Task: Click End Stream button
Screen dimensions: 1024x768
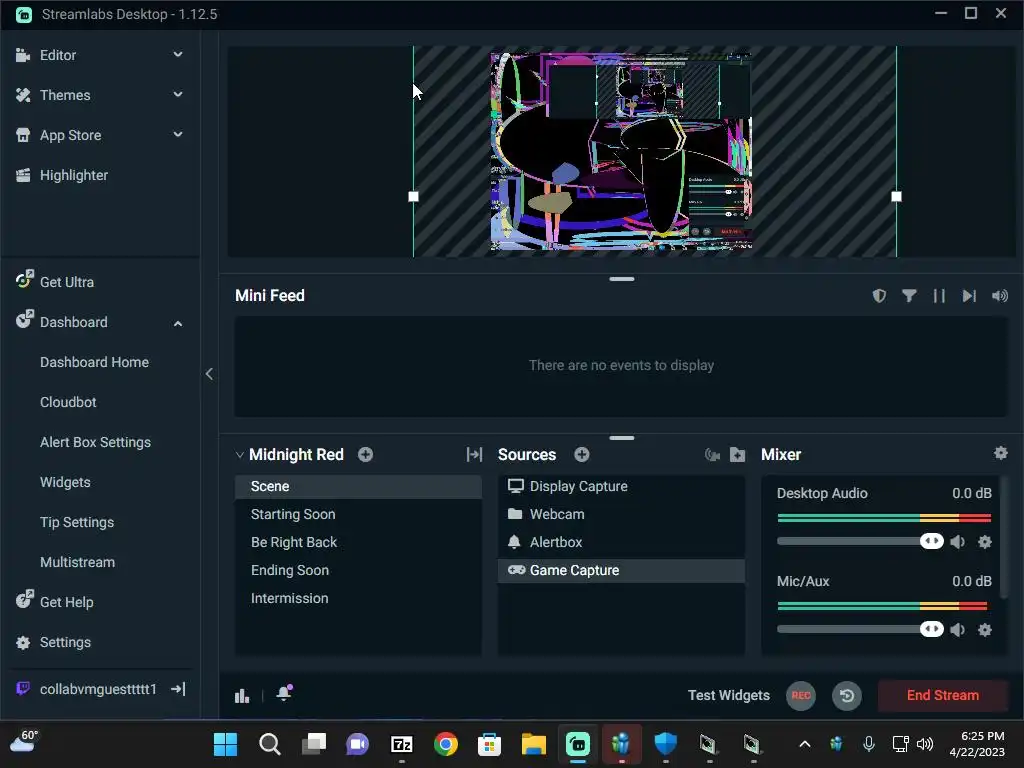Action: coord(942,696)
